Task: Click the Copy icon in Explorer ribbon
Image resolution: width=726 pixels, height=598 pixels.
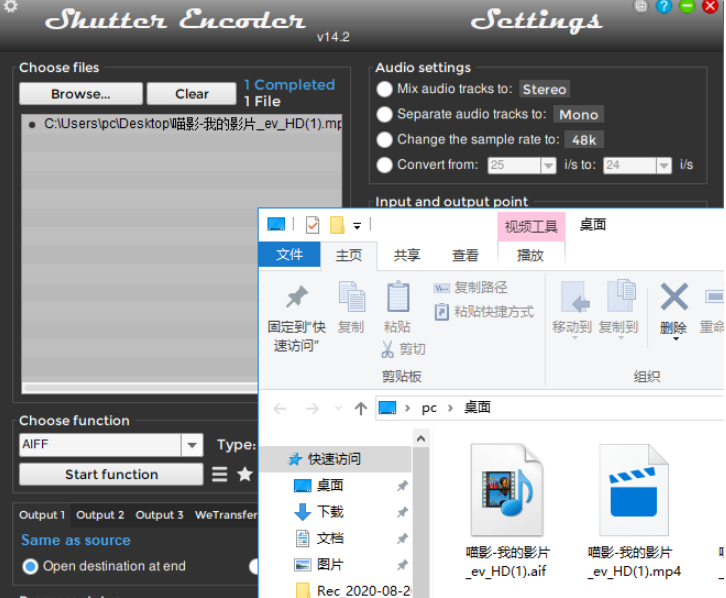Action: coord(351,297)
